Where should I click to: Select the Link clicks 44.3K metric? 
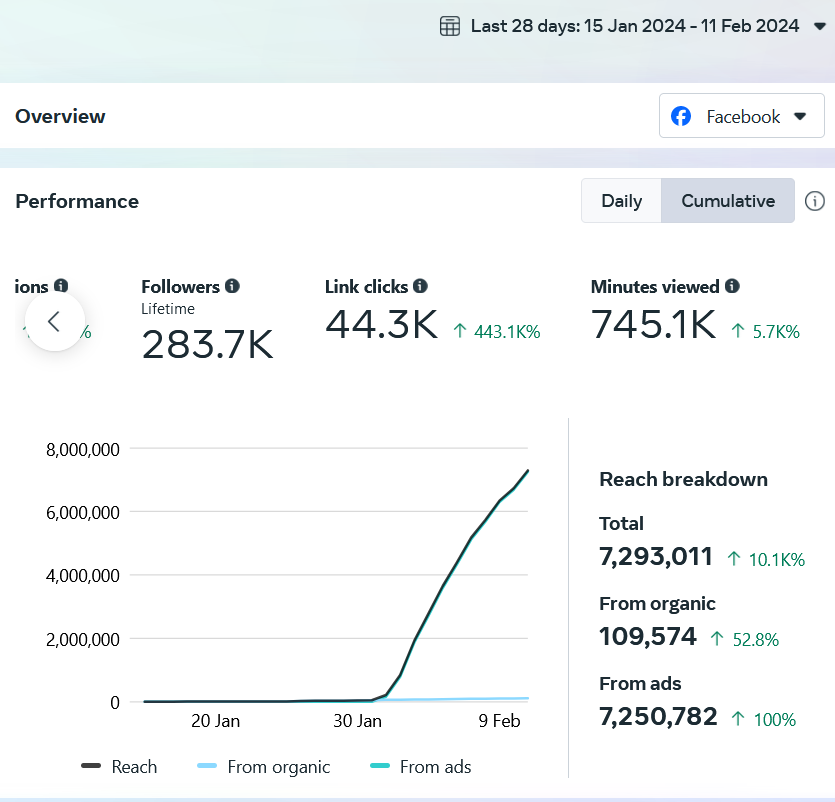coord(381,325)
